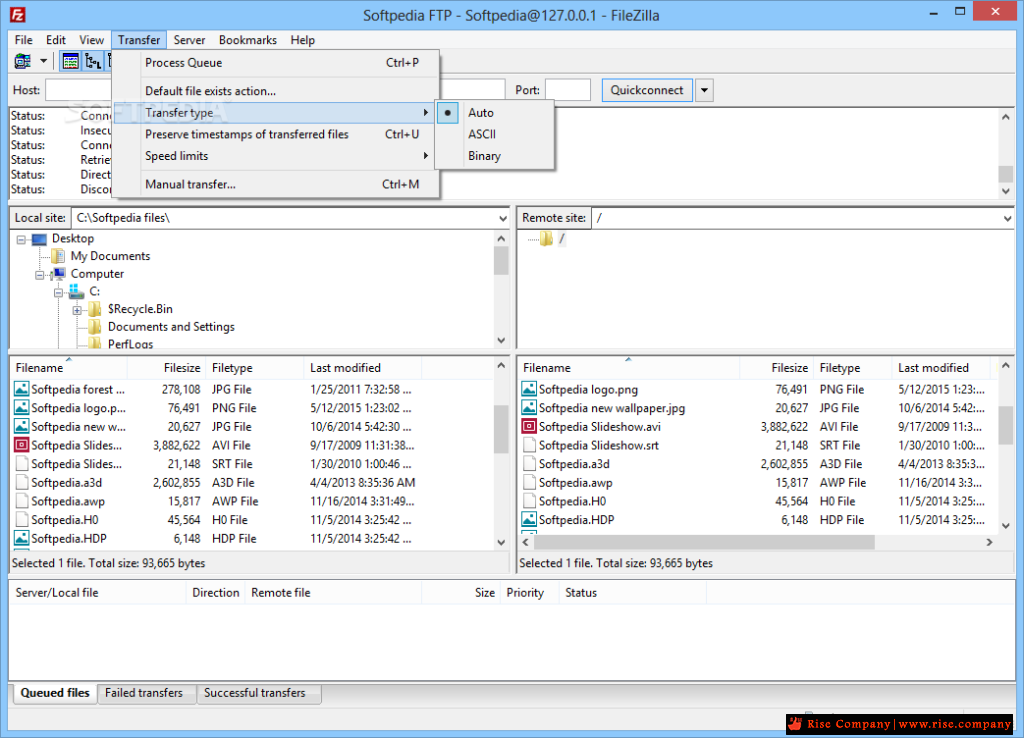1024x738 pixels.
Task: Open the Site Manager icon
Action: (23, 61)
